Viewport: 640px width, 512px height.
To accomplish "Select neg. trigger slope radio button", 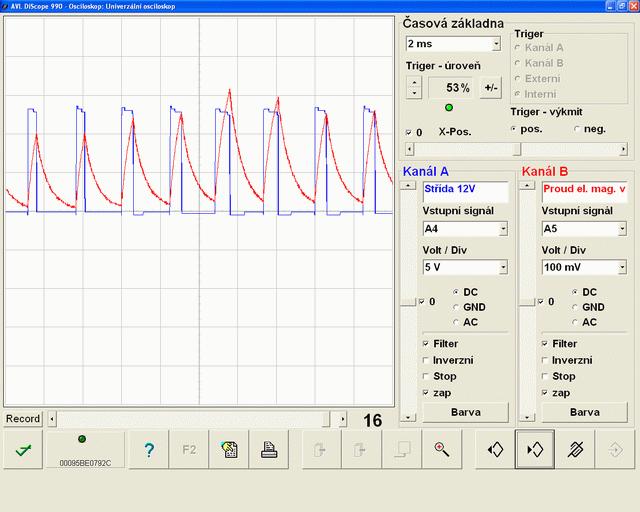I will 576,129.
